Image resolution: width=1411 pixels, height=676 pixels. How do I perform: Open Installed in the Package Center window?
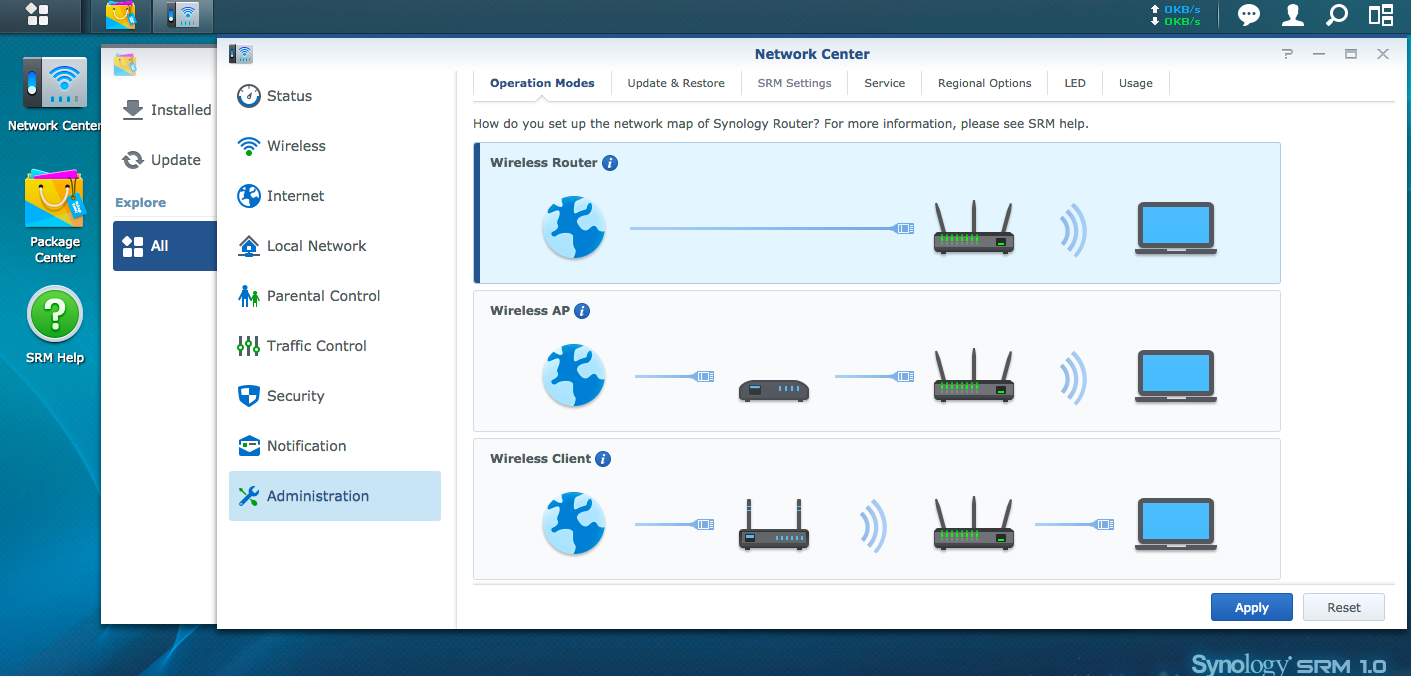point(165,110)
